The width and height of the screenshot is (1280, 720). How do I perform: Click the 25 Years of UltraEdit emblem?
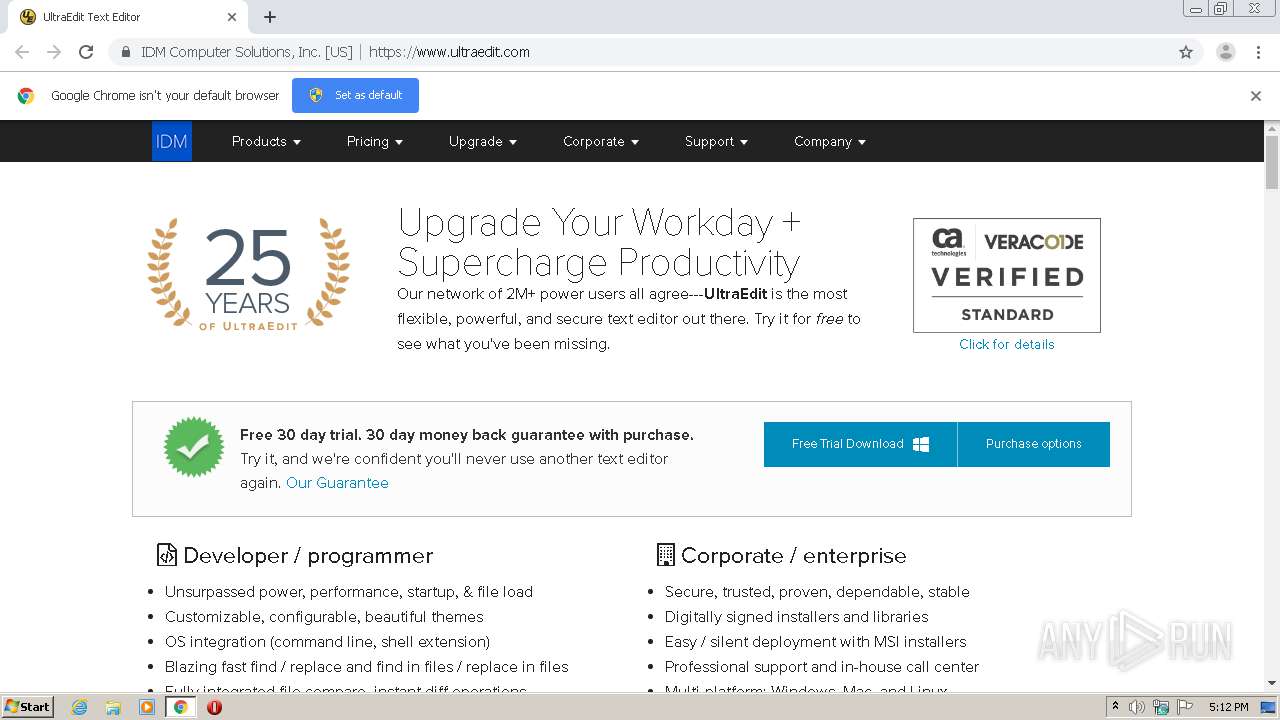(x=248, y=274)
